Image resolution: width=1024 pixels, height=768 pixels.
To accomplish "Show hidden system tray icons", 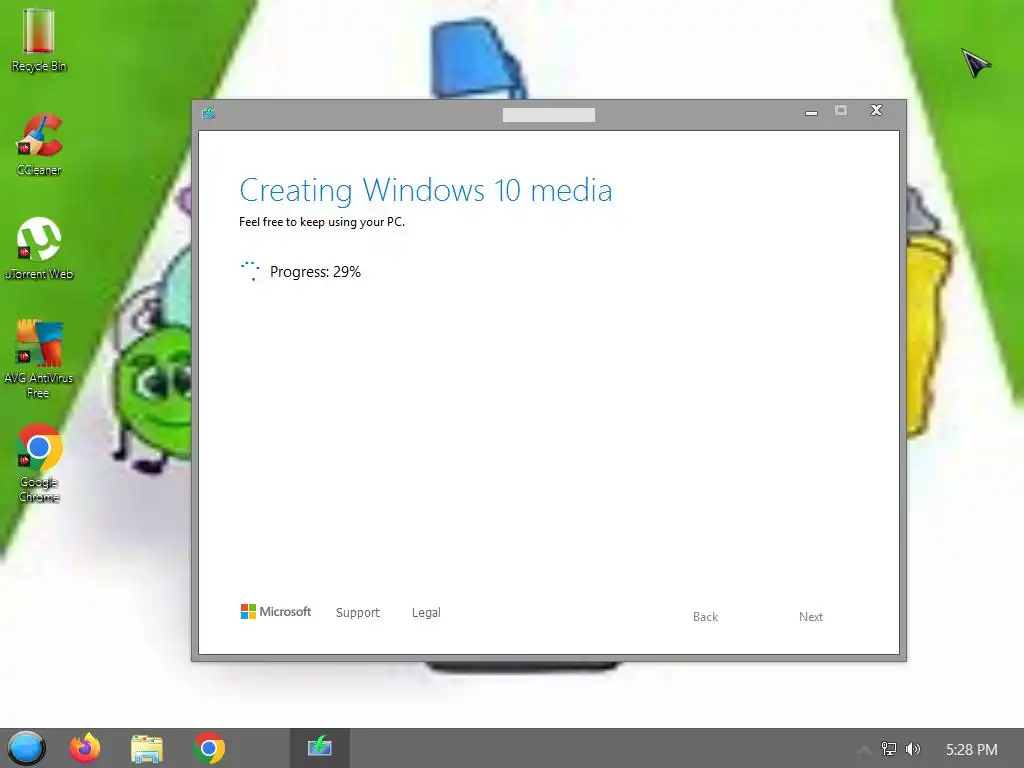I will pyautogui.click(x=863, y=750).
